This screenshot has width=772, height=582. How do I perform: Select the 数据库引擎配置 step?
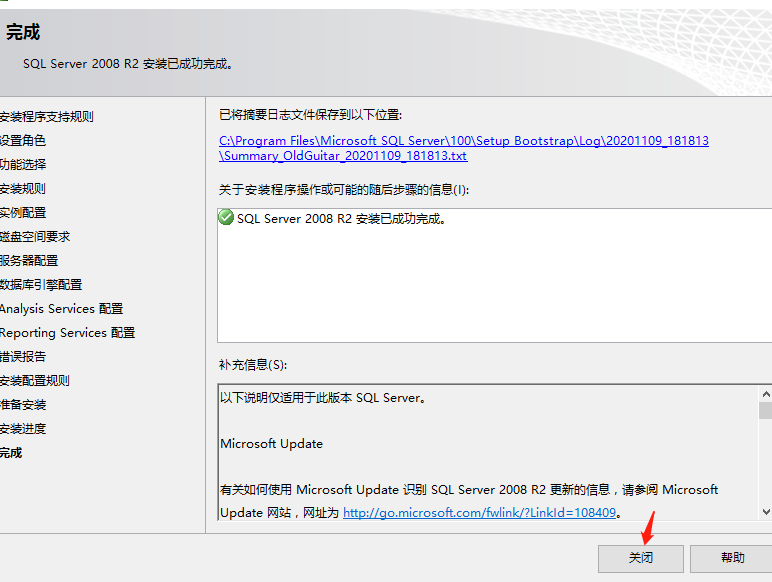point(41,285)
